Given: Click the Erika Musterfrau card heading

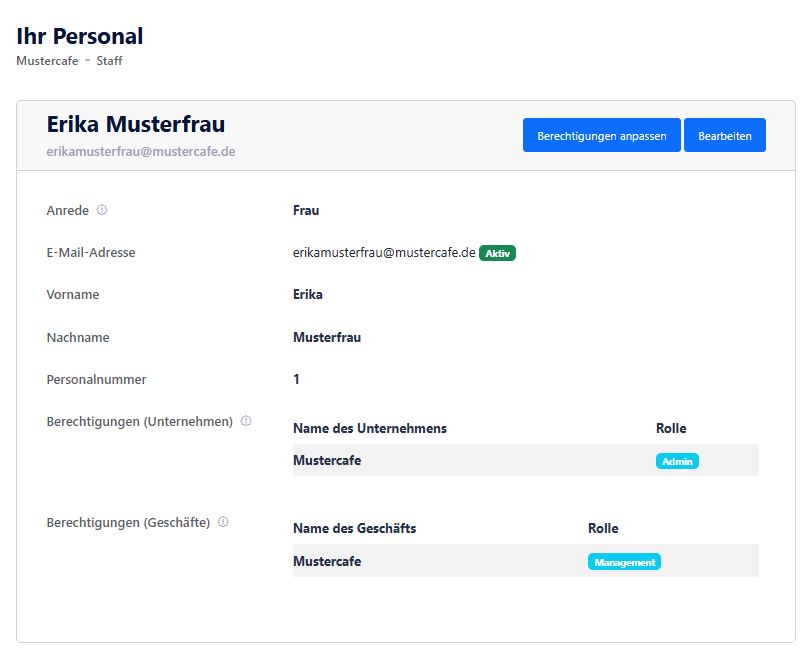Looking at the screenshot, I should coord(136,124).
